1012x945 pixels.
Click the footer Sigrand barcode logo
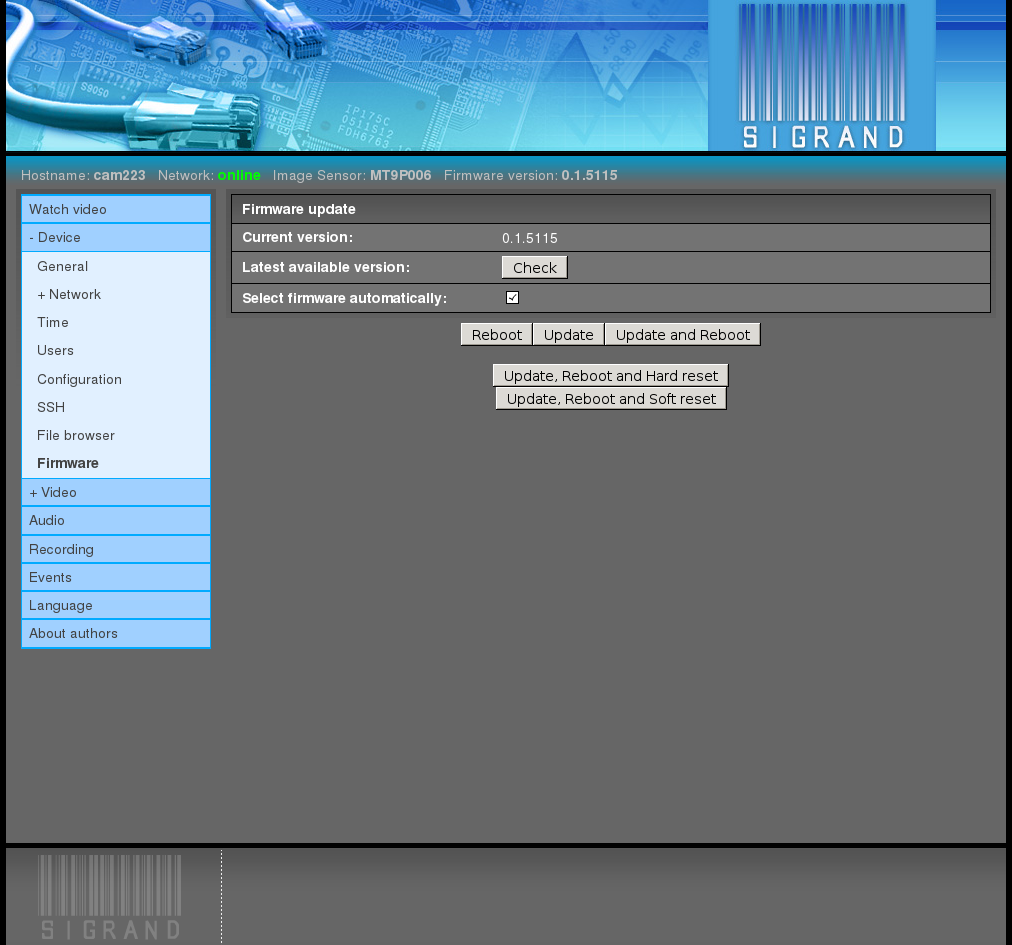point(110,896)
